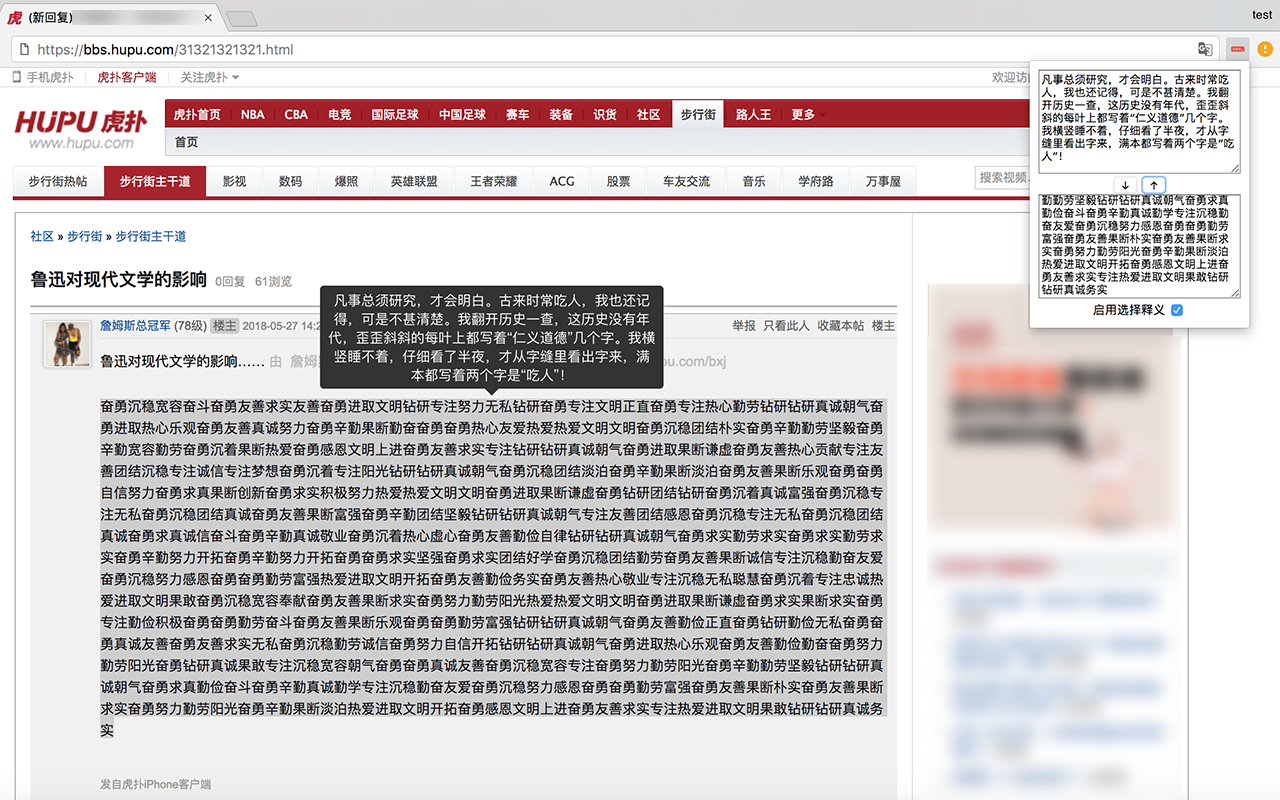Switch to the 学府路 tab
The width and height of the screenshot is (1280, 800).
[x=816, y=181]
